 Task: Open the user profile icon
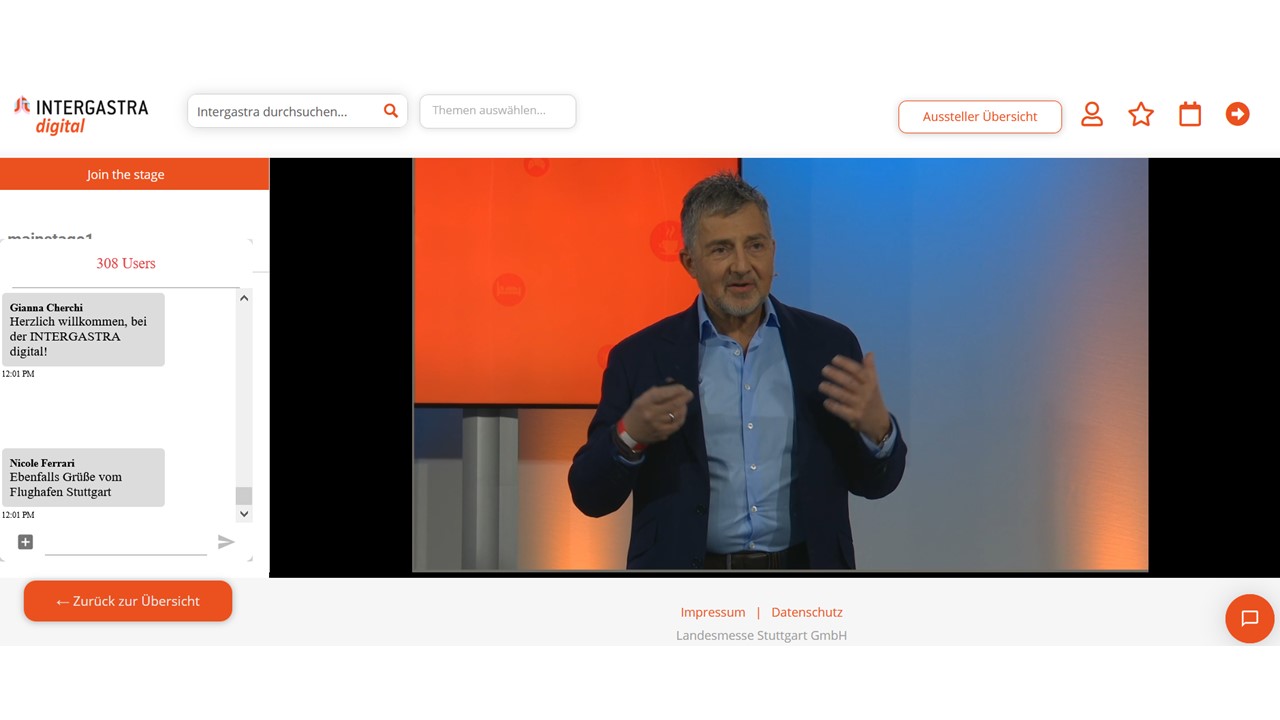point(1092,115)
